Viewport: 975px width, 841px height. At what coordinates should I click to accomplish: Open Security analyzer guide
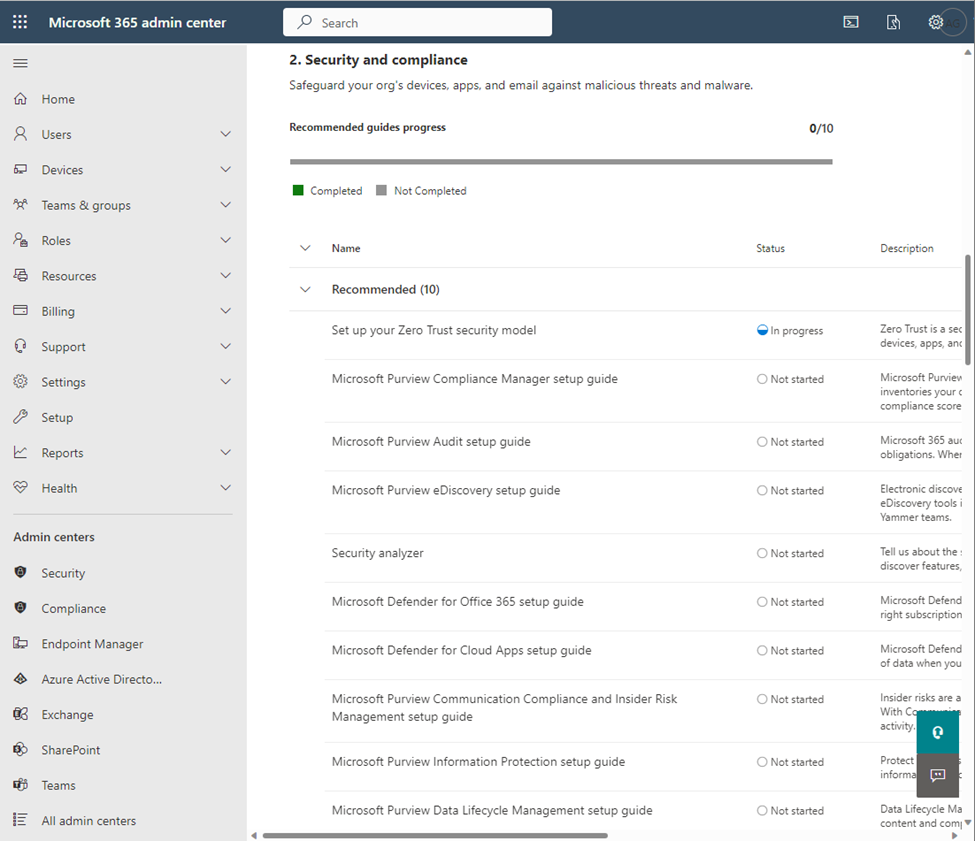pyautogui.click(x=377, y=553)
